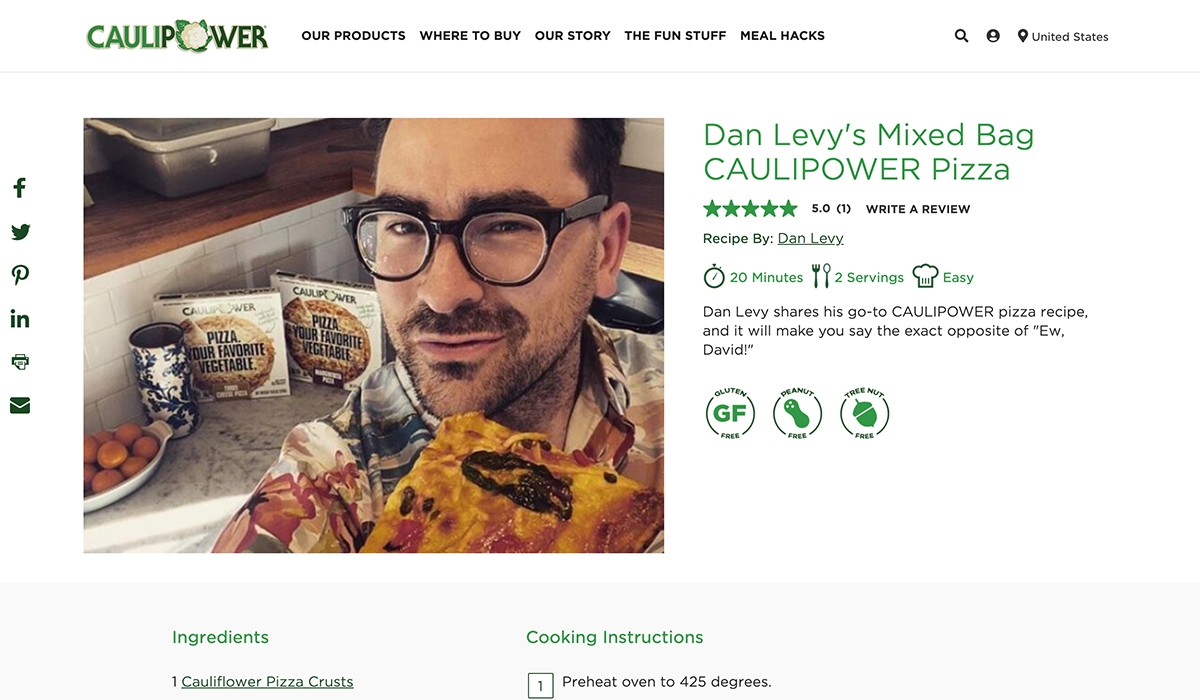The image size is (1200, 700).
Task: Click the CAULIPOWER logo
Action: (x=177, y=36)
